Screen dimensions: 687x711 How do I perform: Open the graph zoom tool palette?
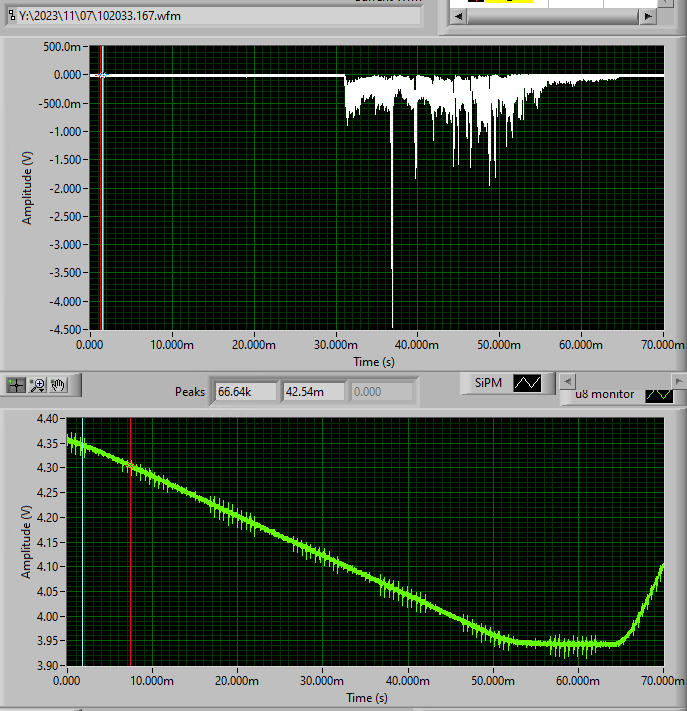point(37,385)
